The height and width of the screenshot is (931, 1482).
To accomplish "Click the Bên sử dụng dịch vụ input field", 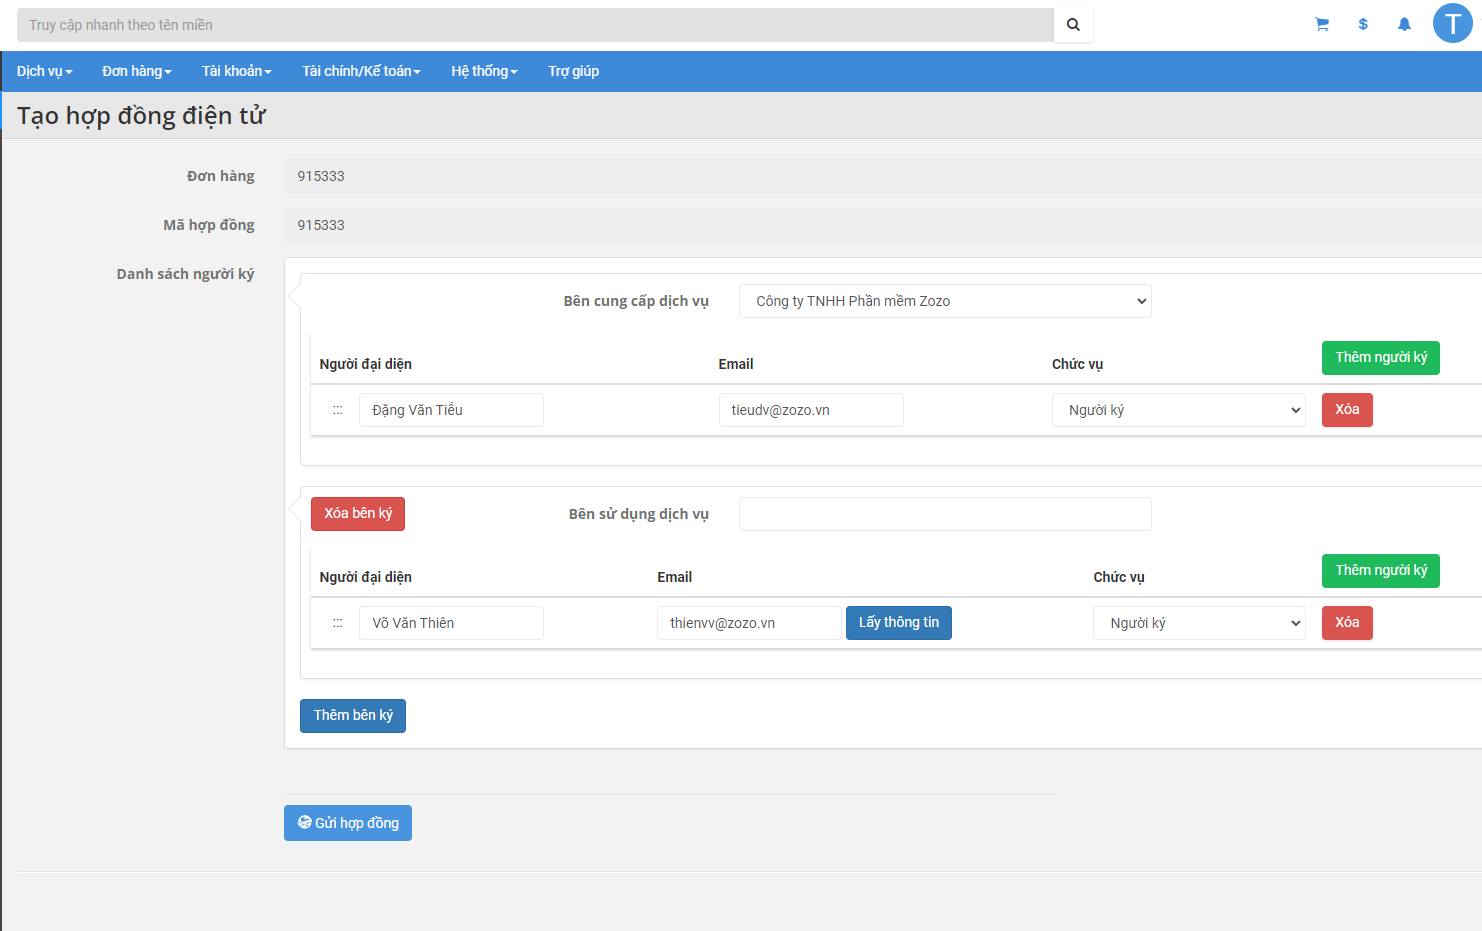I will click(945, 514).
